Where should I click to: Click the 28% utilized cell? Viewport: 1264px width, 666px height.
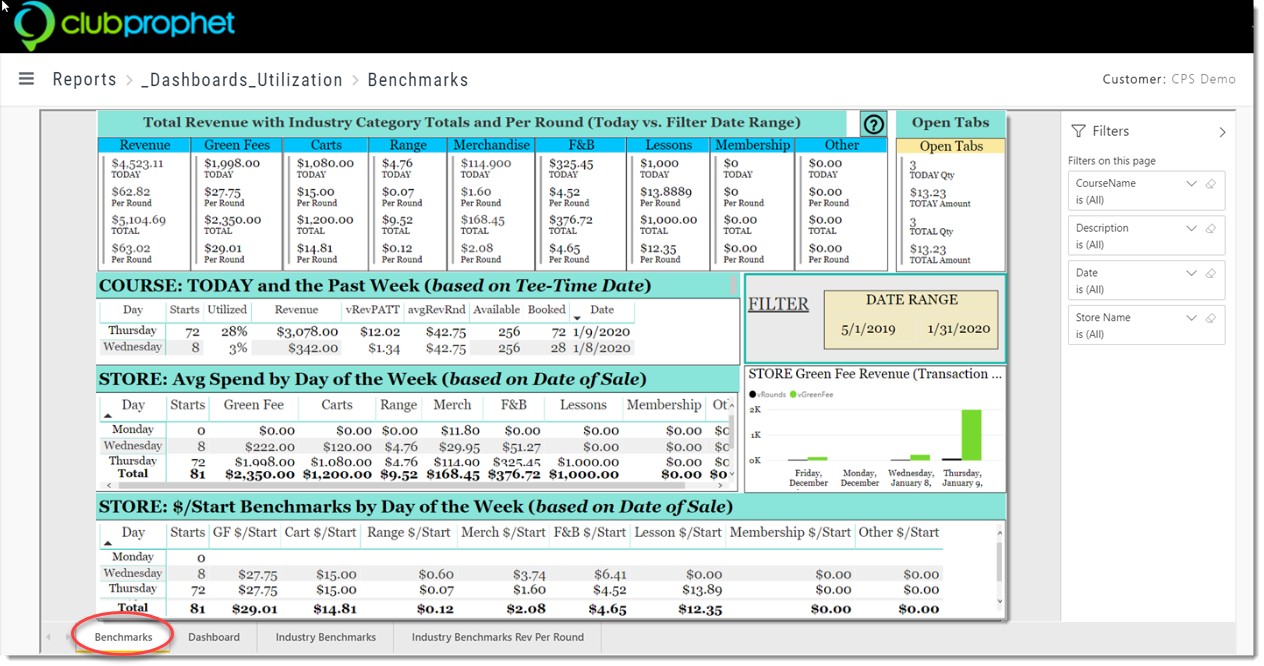pos(234,331)
